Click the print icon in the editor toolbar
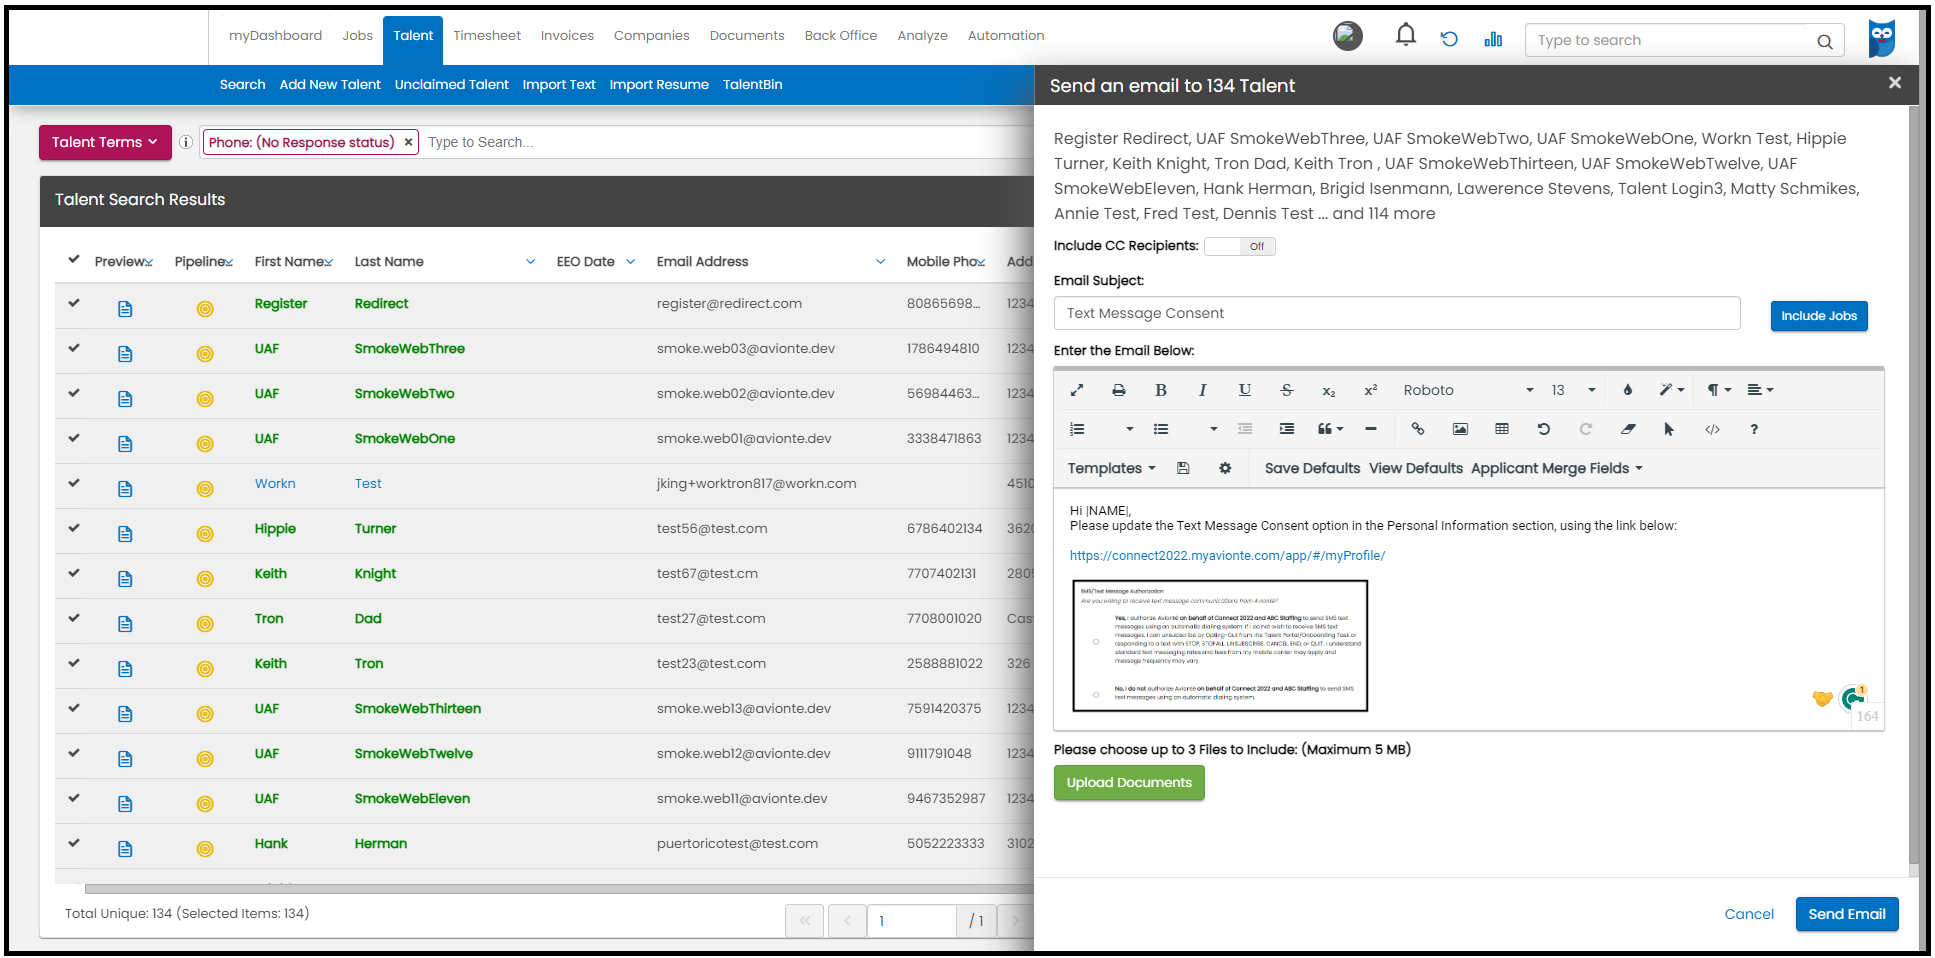The height and width of the screenshot is (958, 1935). [1118, 390]
